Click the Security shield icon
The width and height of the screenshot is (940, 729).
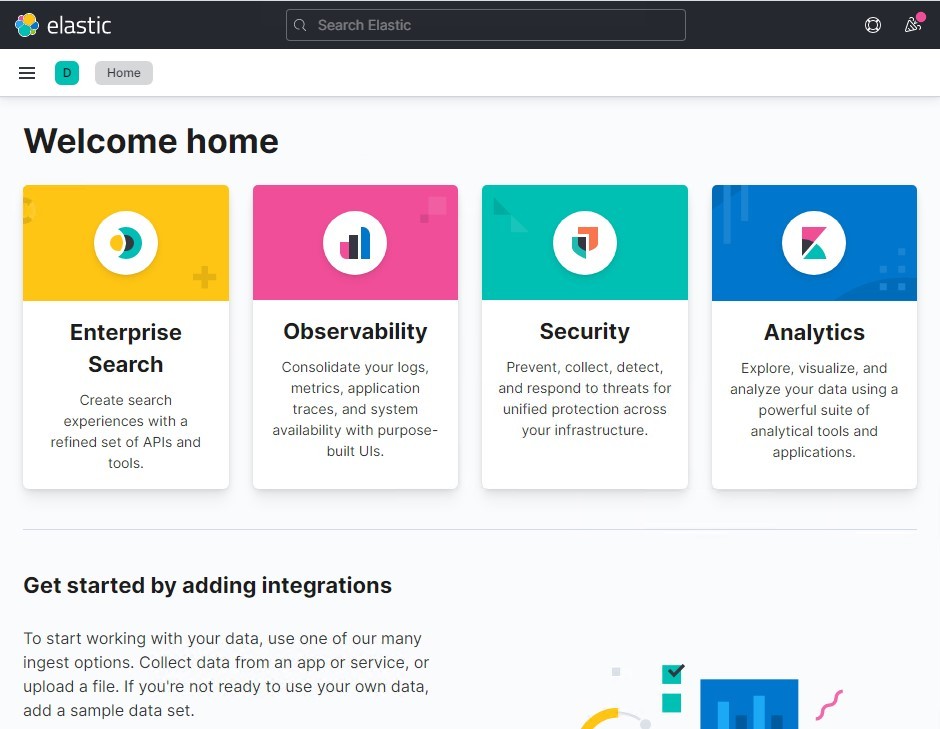point(585,243)
